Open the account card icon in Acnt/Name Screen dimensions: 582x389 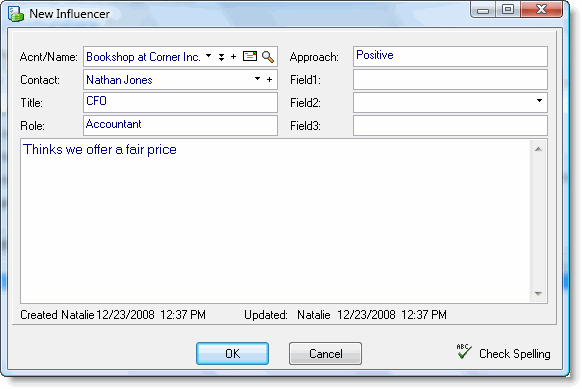pyautogui.click(x=249, y=56)
